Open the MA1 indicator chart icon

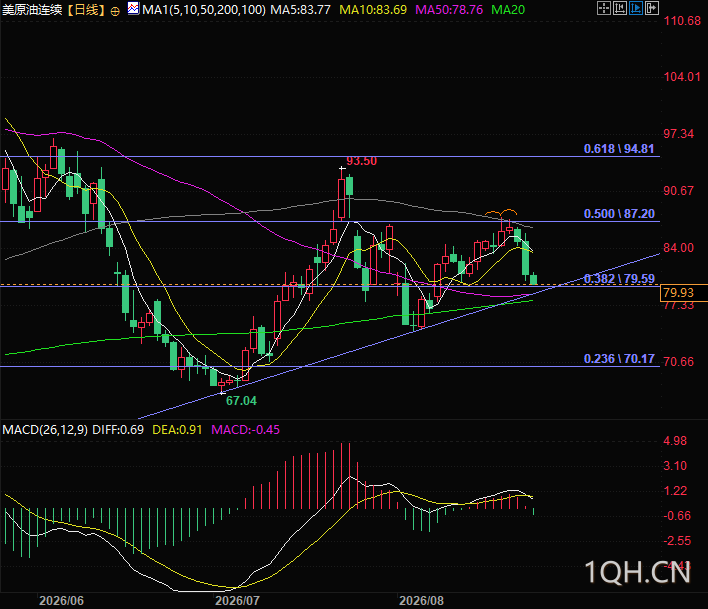tap(133, 8)
